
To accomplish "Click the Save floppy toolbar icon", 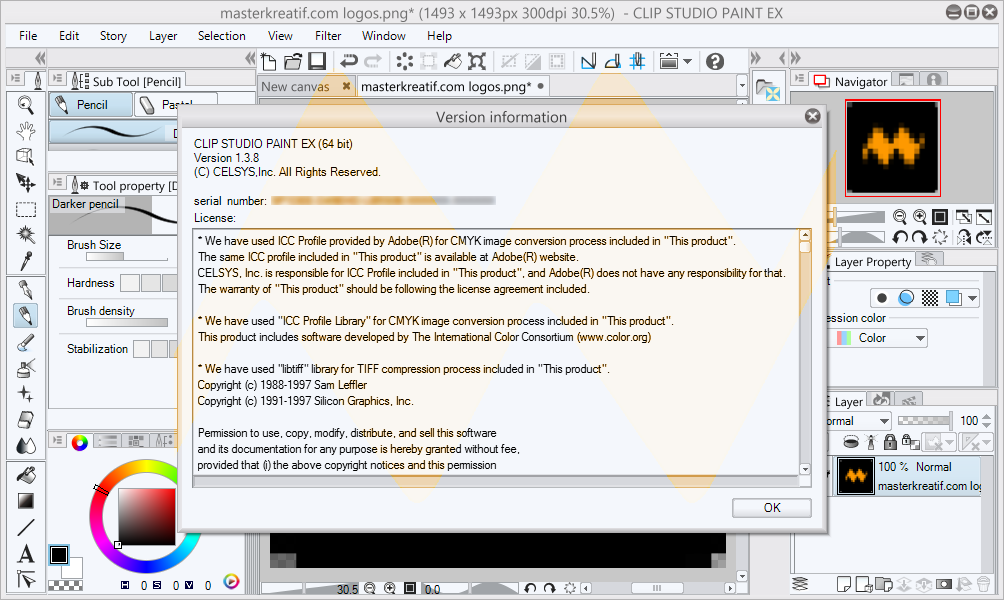I will (316, 61).
